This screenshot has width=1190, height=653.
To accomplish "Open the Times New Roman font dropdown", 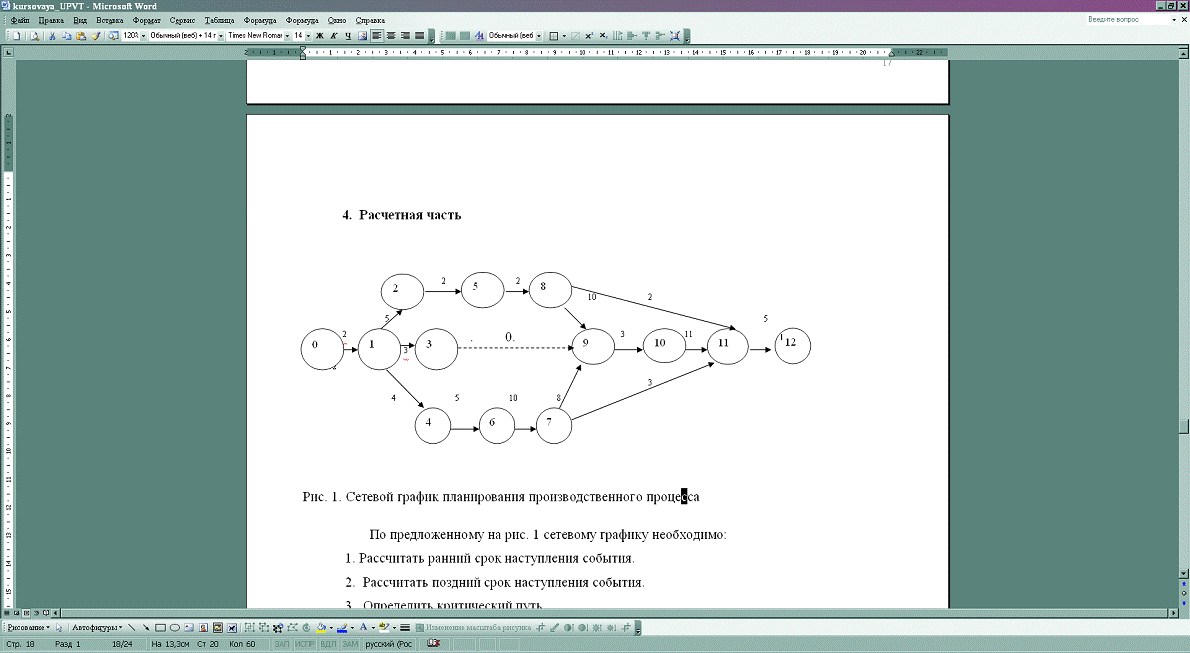I will 287,36.
